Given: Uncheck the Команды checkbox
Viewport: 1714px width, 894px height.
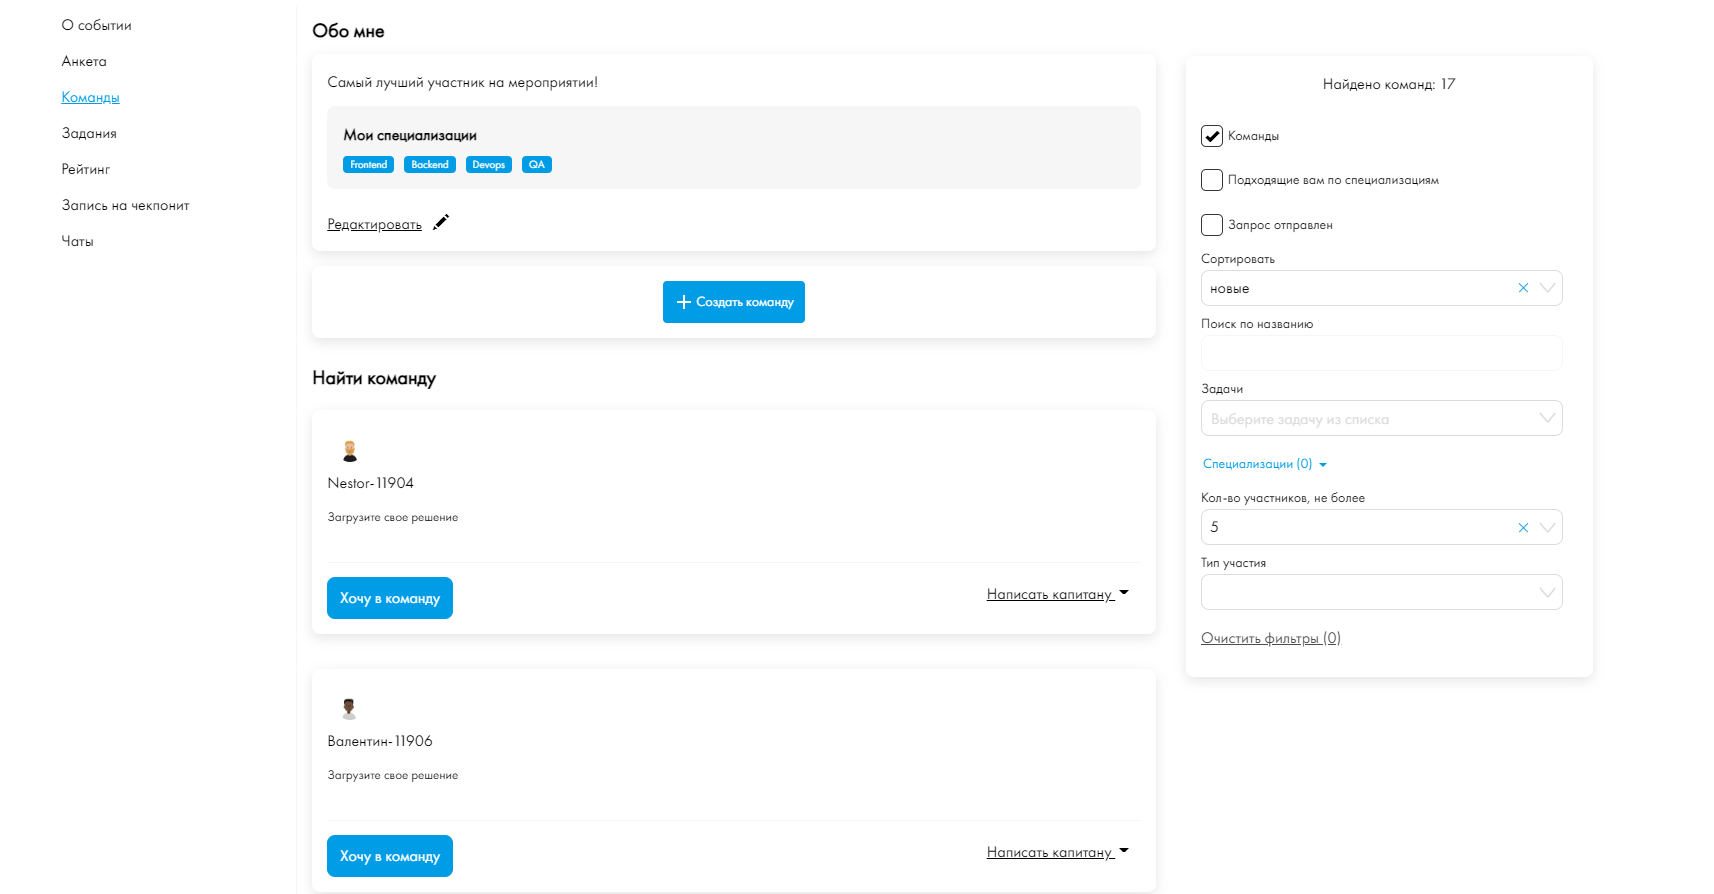Looking at the screenshot, I should (x=1212, y=136).
